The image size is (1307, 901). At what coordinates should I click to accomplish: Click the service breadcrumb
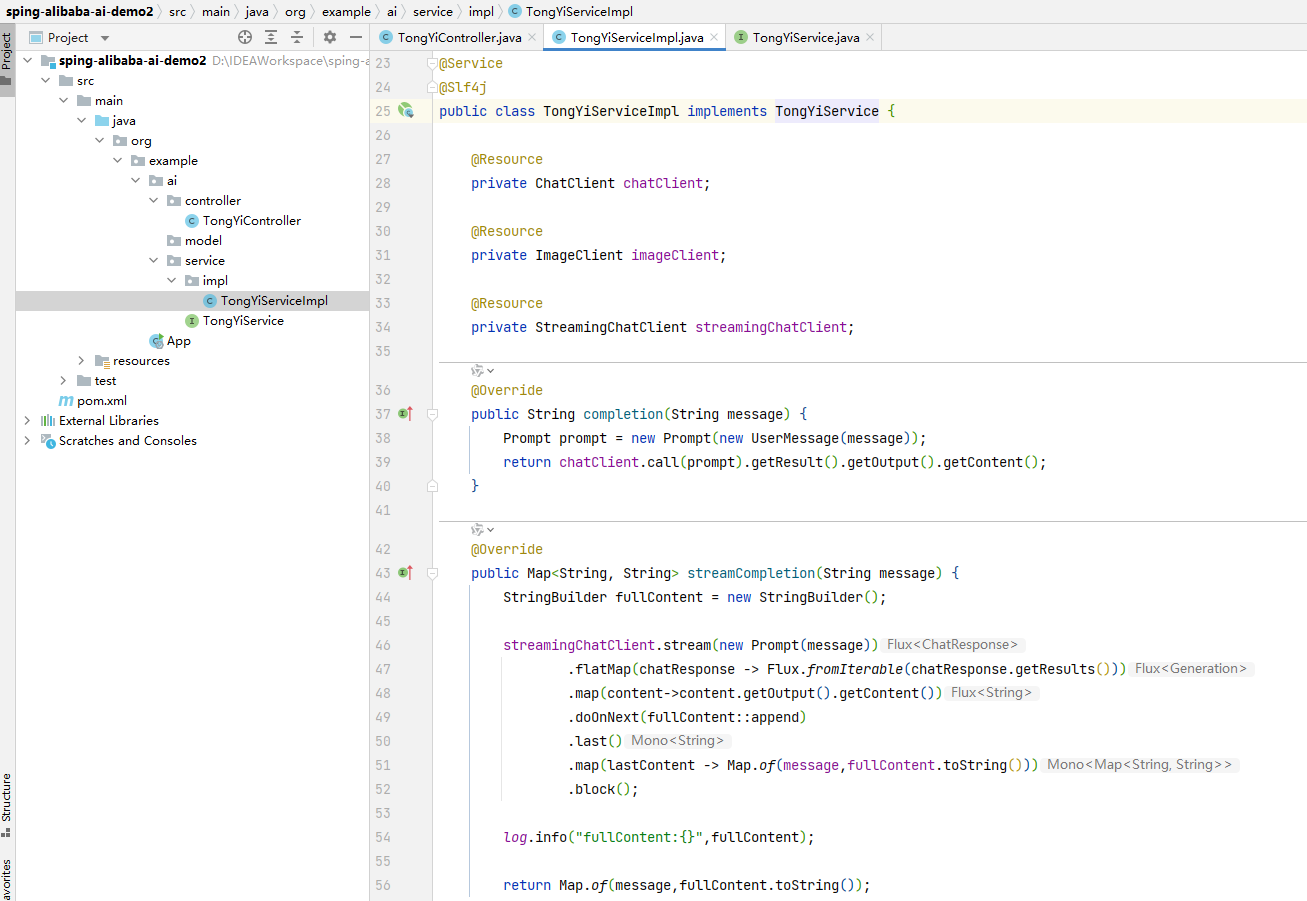pos(433,12)
